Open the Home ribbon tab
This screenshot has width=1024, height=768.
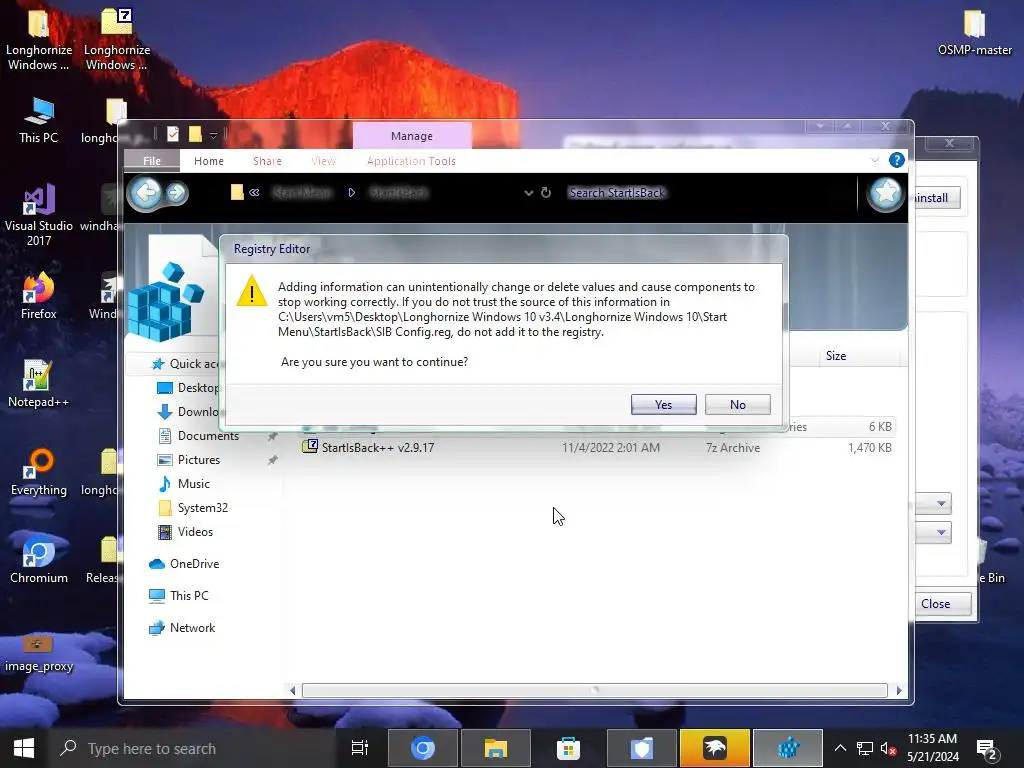tap(209, 161)
